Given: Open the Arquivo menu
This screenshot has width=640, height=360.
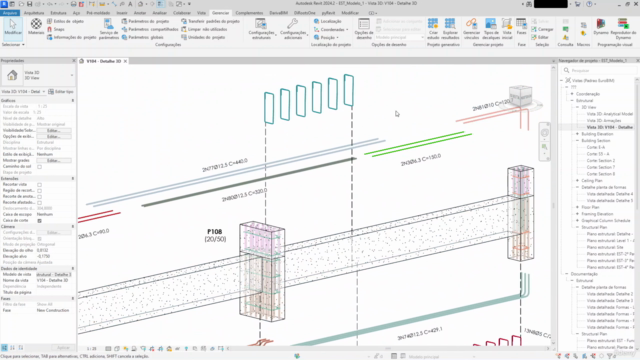Looking at the screenshot, I should click(x=10, y=13).
